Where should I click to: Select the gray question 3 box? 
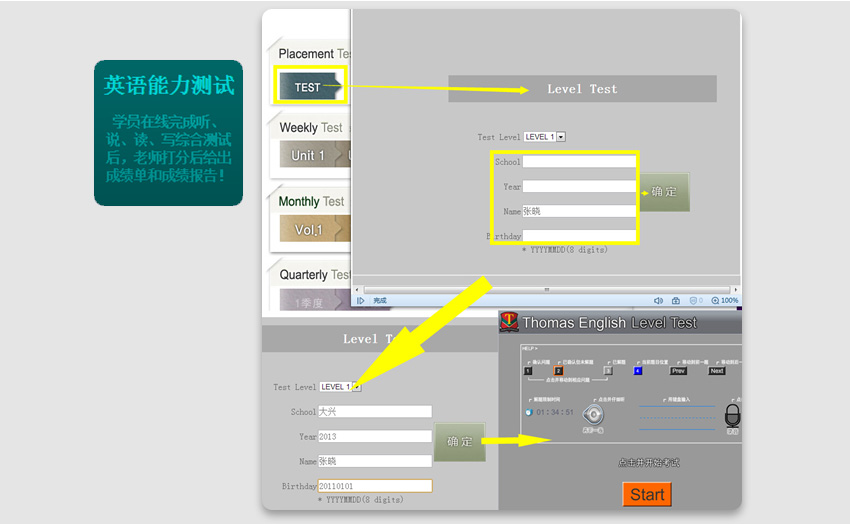(608, 371)
